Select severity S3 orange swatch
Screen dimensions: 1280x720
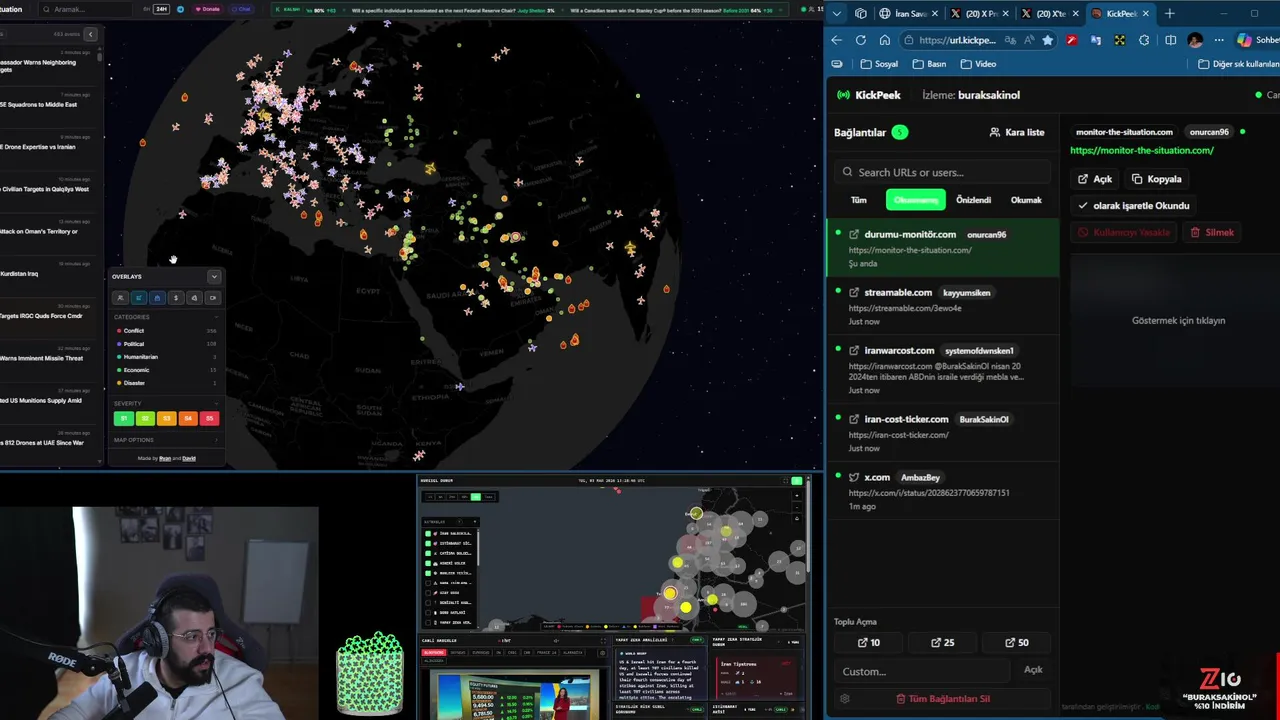[x=166, y=418]
